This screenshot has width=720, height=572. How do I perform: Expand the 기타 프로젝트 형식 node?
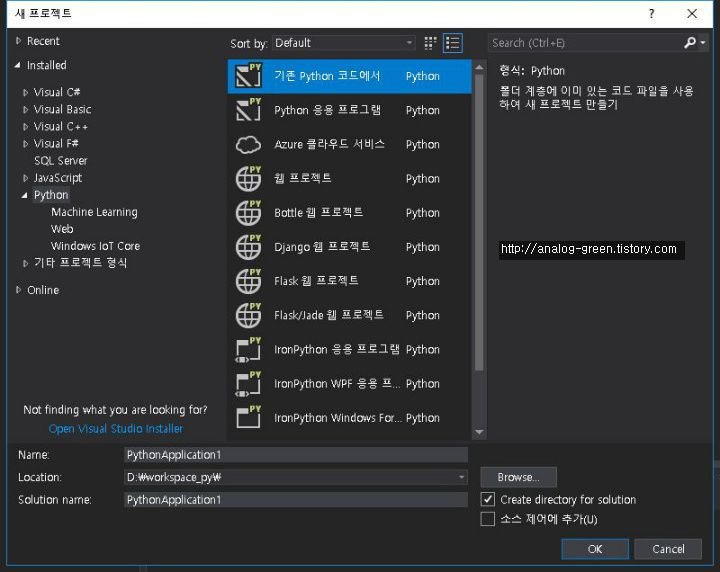point(25,263)
